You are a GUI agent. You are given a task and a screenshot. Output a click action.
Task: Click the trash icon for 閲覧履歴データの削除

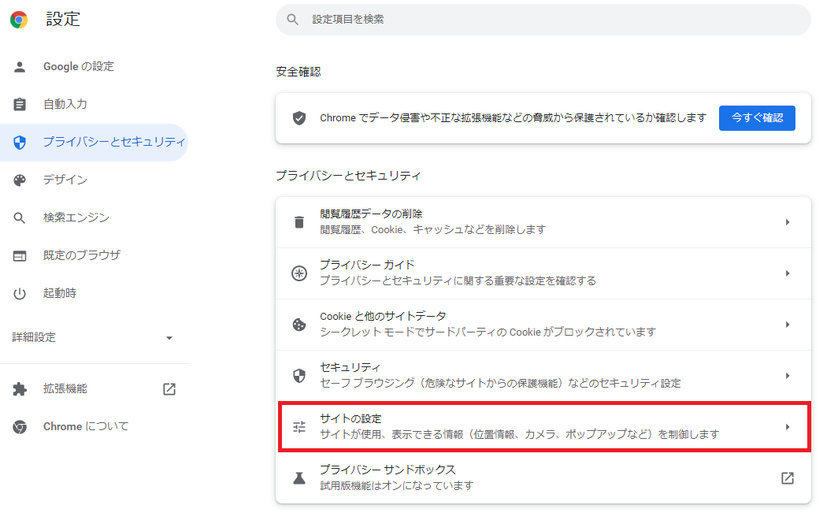298,222
